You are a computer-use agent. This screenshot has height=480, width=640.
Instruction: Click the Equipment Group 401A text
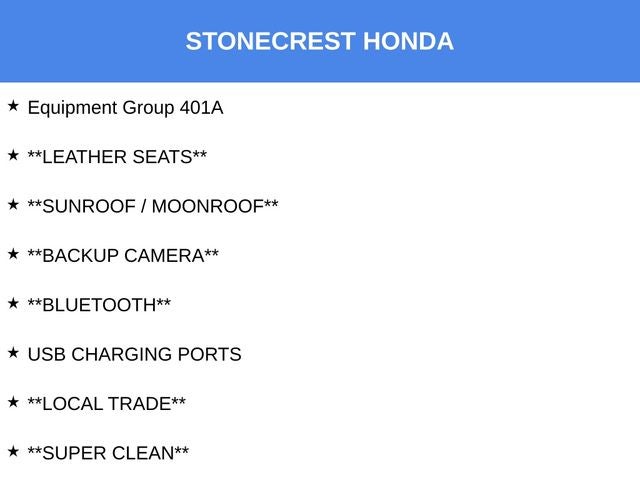(125, 108)
